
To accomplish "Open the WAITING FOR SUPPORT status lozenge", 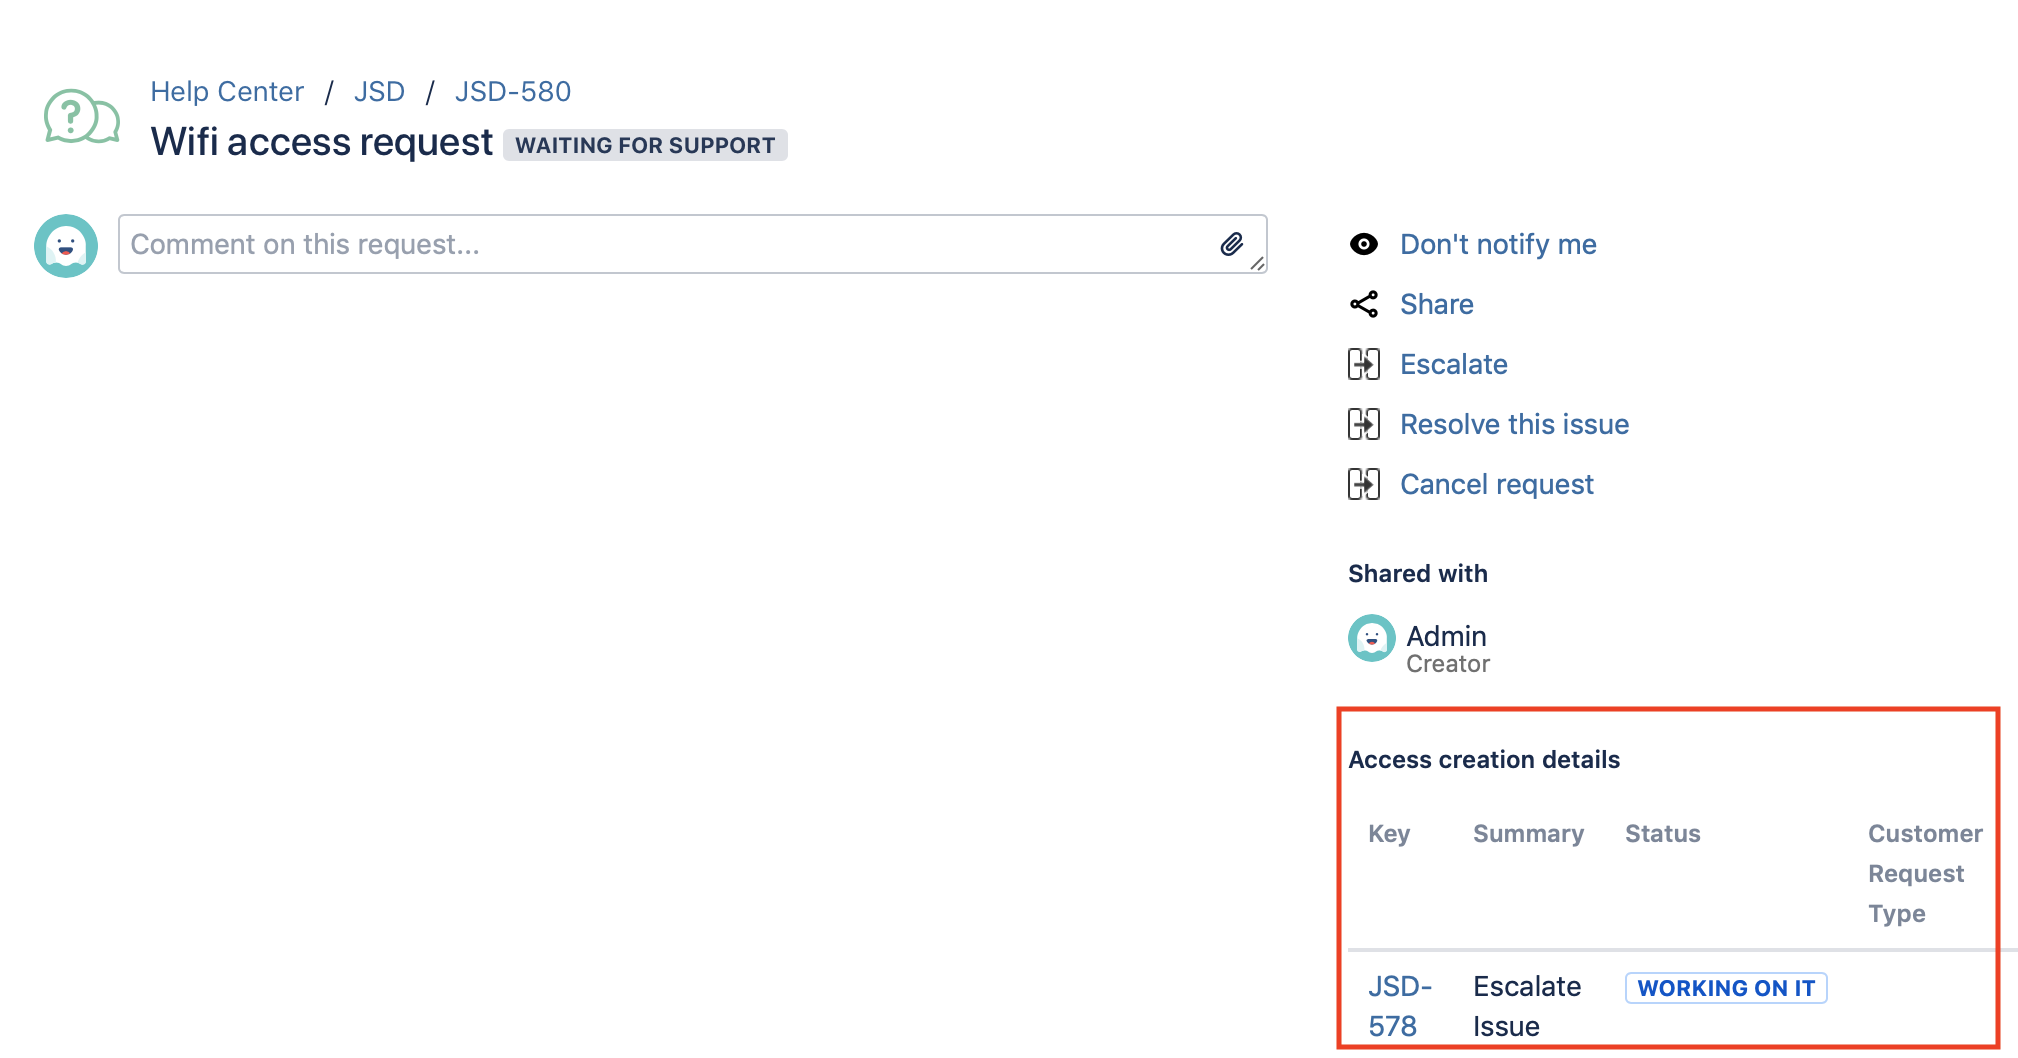I will point(645,145).
